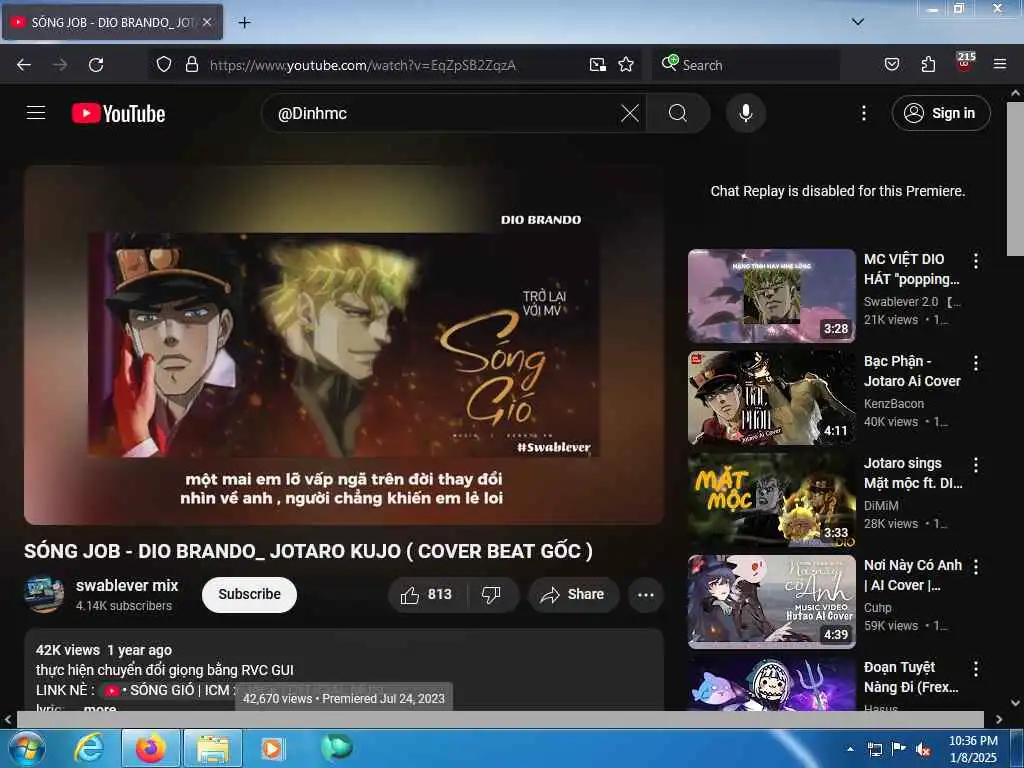Image resolution: width=1024 pixels, height=768 pixels.
Task: Sign in to YouTube
Action: [941, 113]
